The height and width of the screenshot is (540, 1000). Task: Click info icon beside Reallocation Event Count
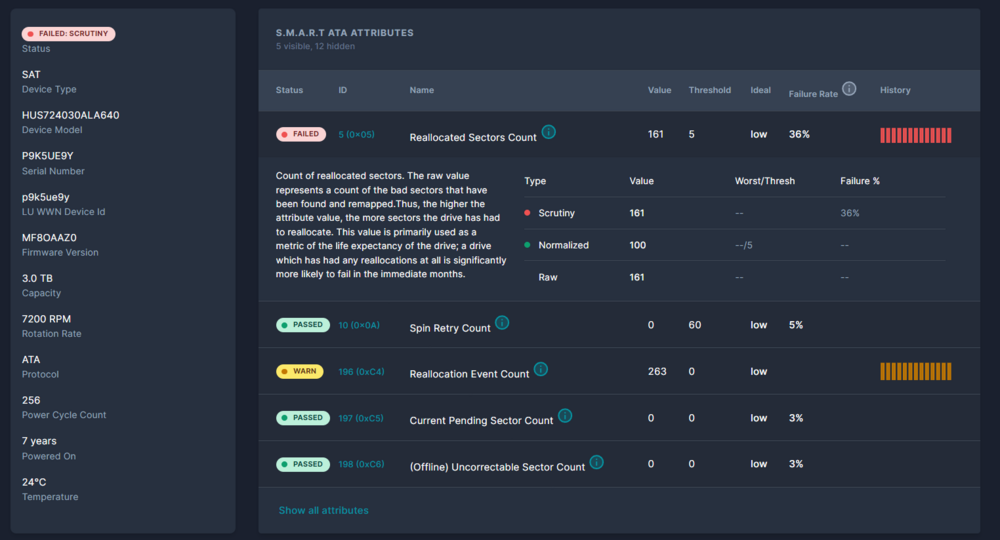click(541, 369)
